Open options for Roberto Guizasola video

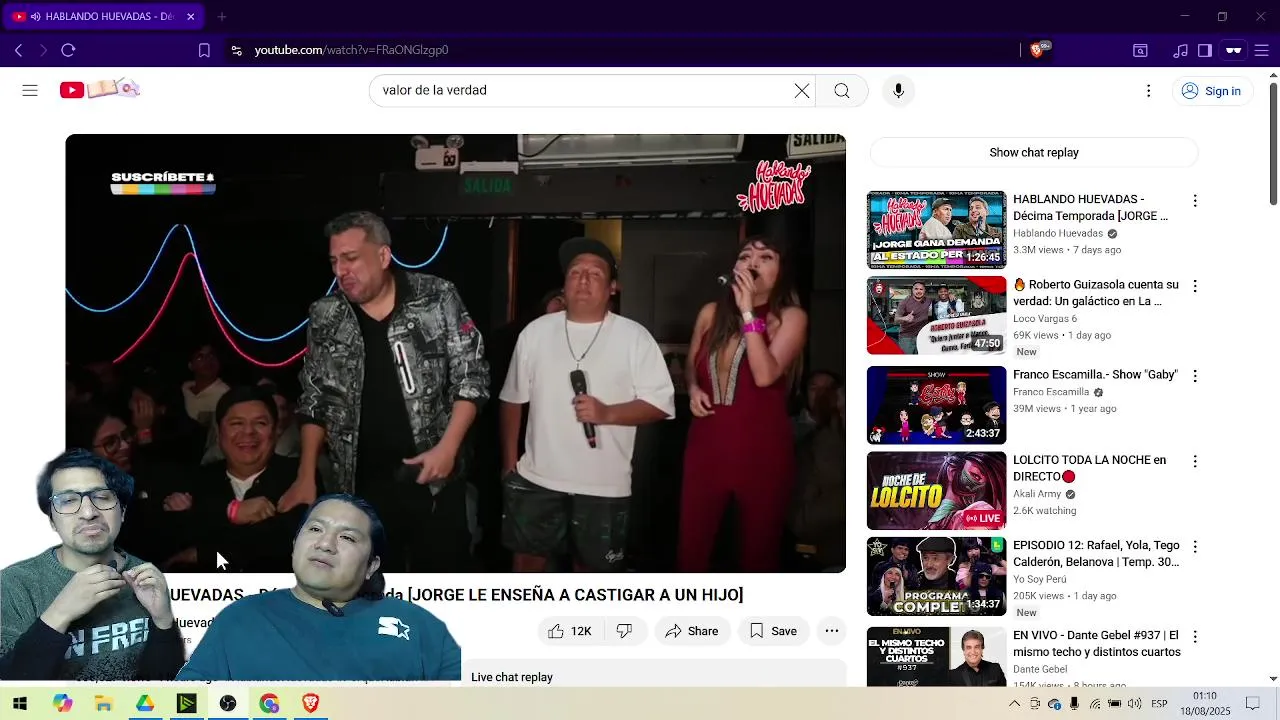point(1194,286)
